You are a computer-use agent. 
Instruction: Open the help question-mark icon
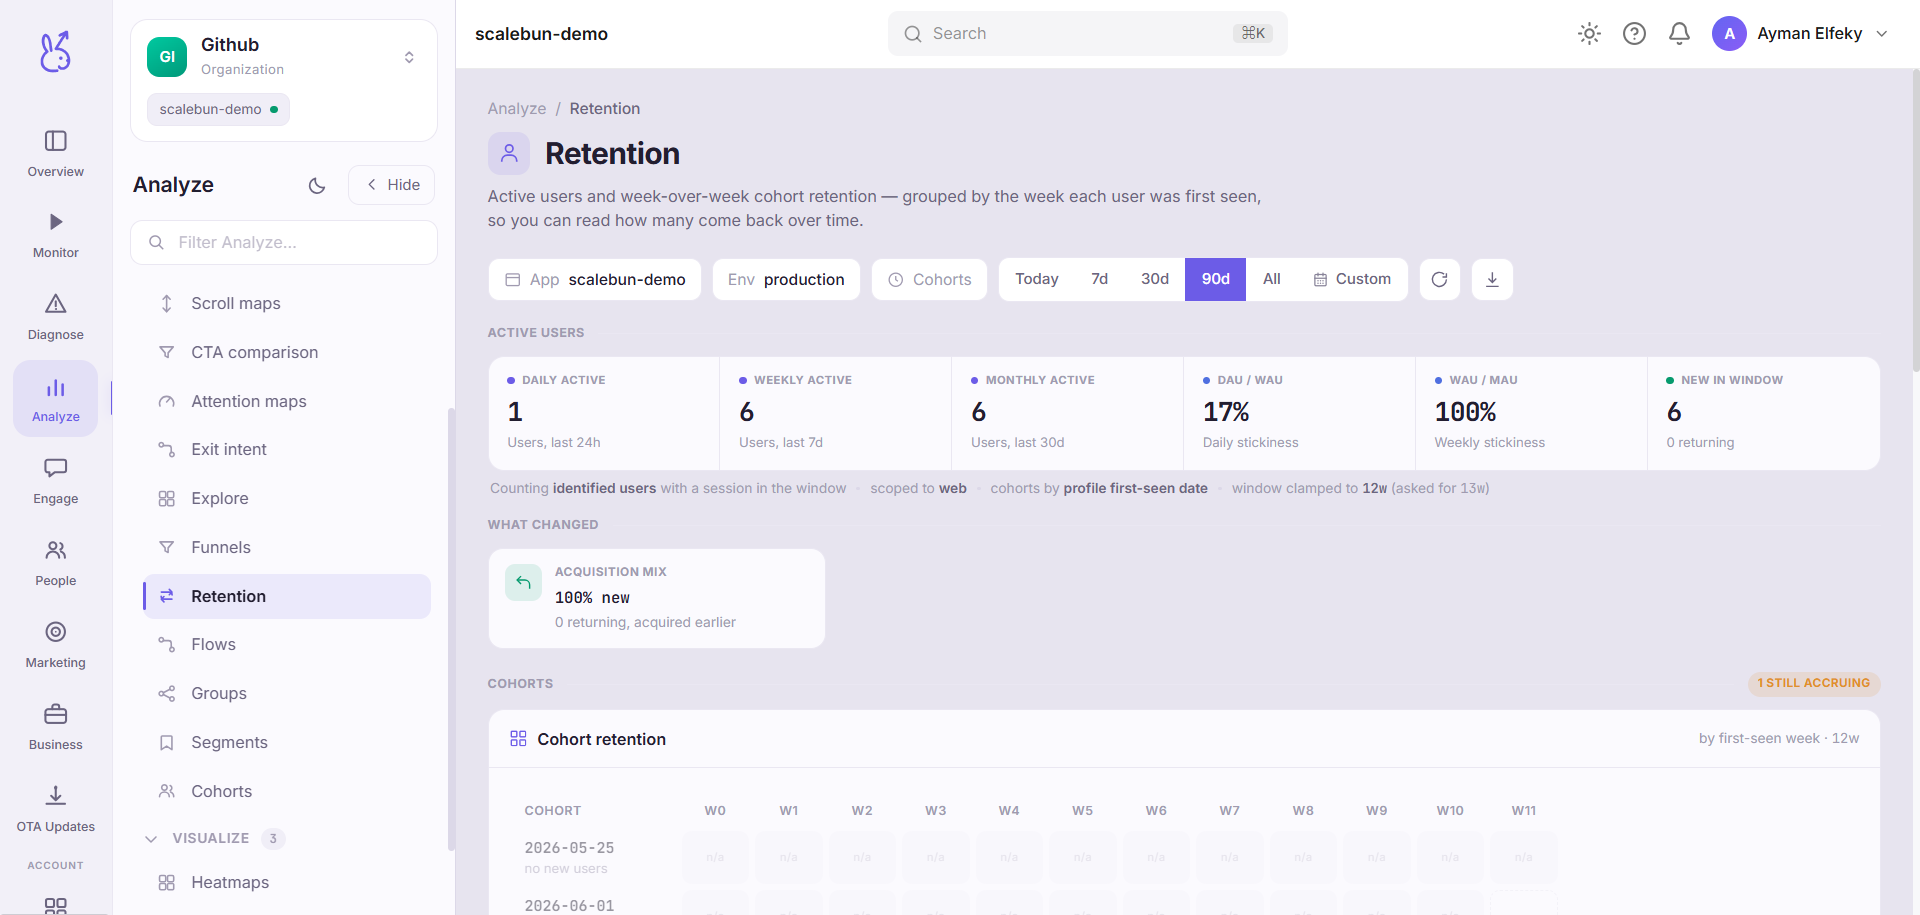point(1634,34)
